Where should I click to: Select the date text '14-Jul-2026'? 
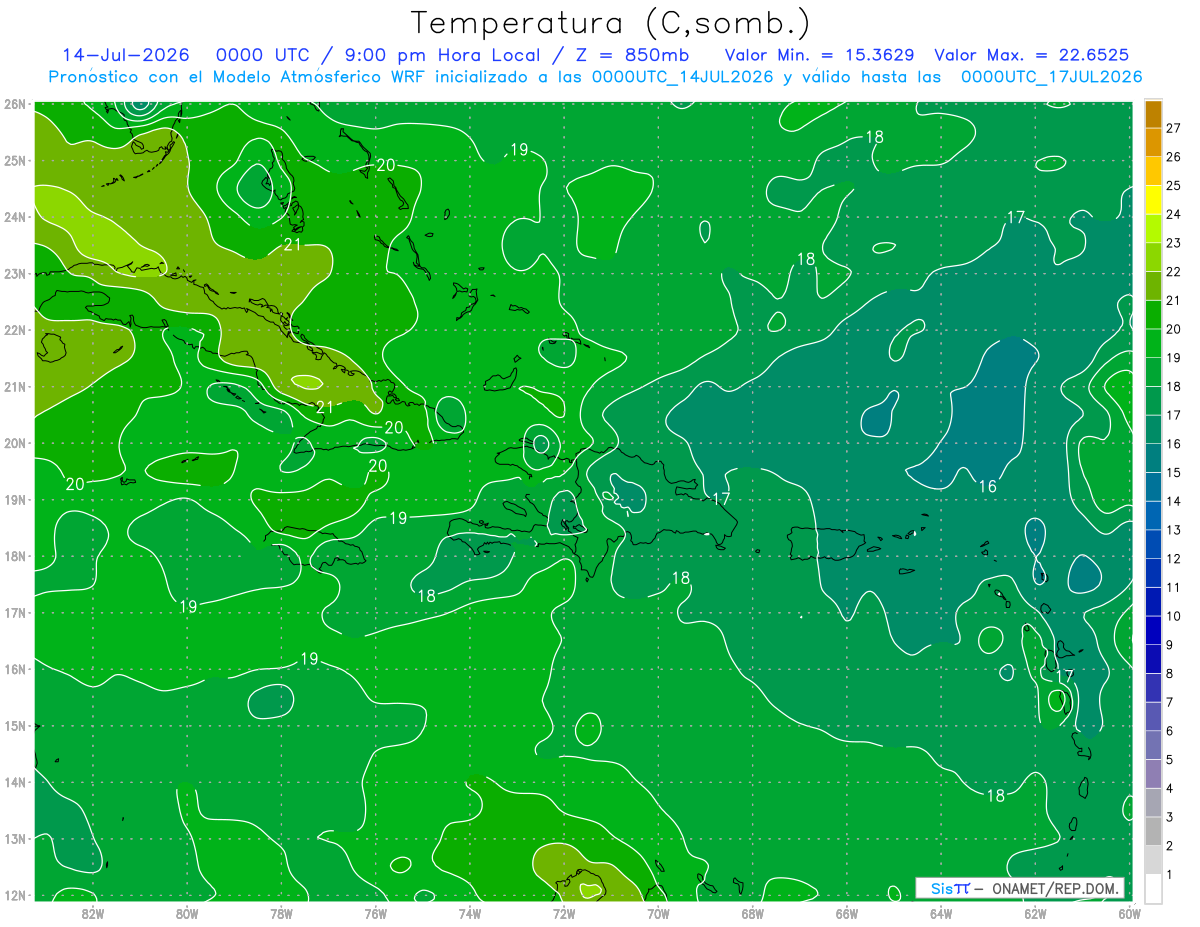click(128, 55)
